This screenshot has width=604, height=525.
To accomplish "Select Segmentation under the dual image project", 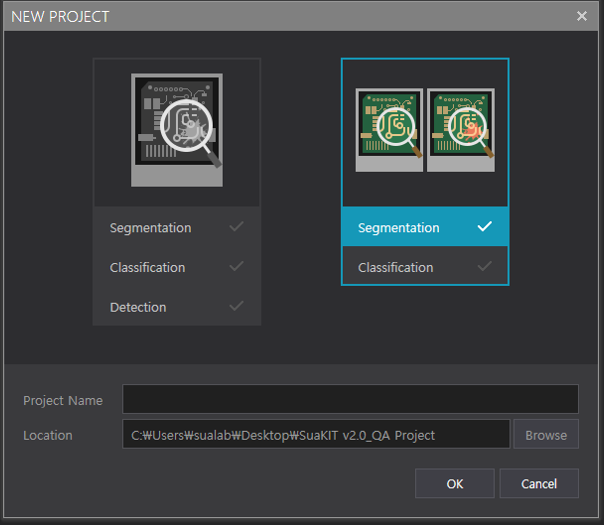I will 425,227.
